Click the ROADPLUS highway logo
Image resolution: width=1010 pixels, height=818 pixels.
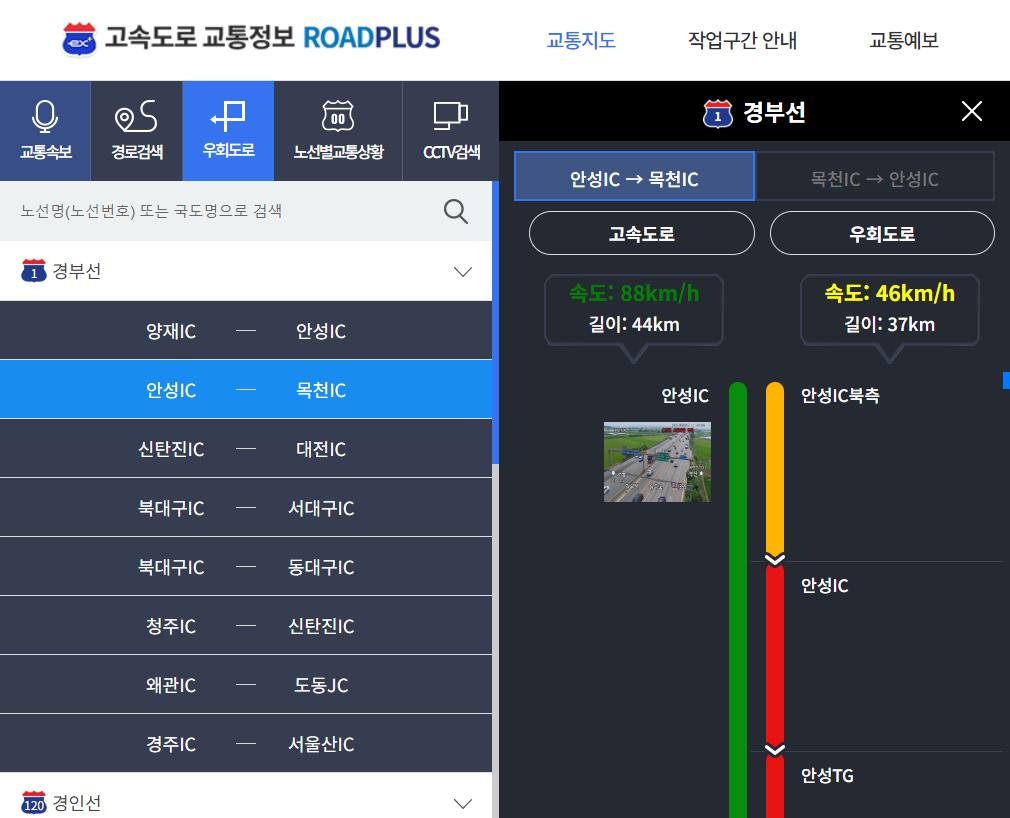[249, 37]
